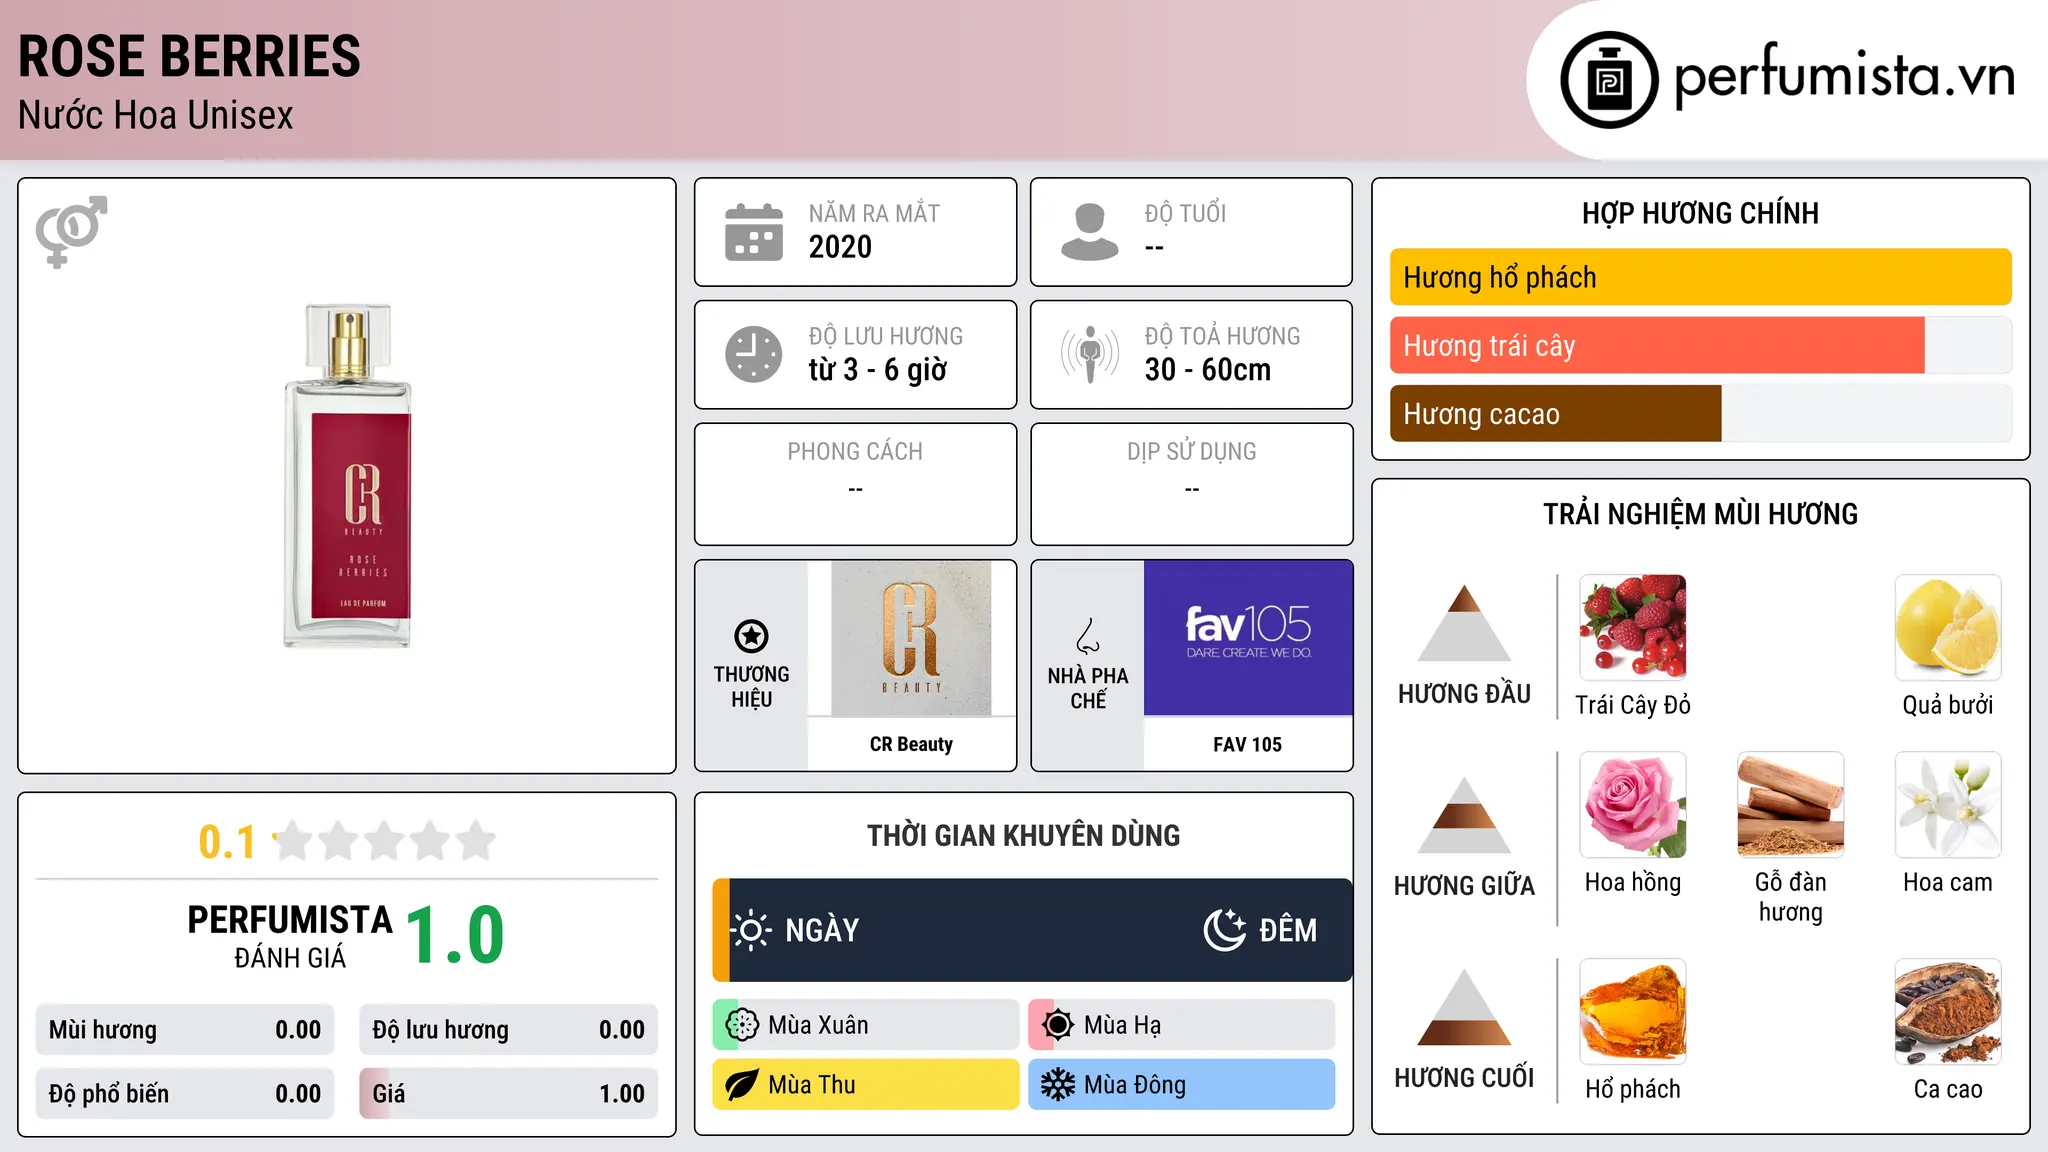Click the moon icon next to Đêm
This screenshot has width=2048, height=1152.
pyautogui.click(x=1225, y=930)
